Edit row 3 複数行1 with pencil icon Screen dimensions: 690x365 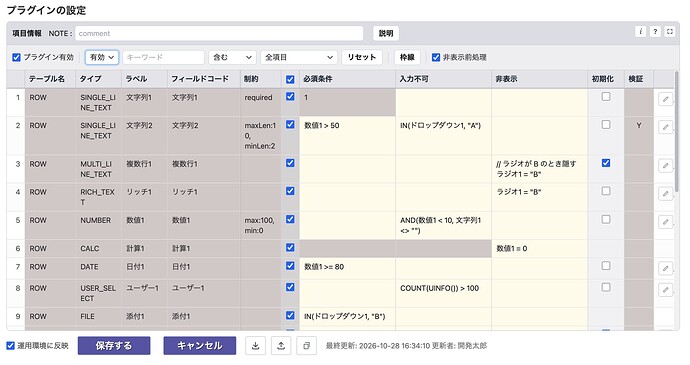coord(665,166)
